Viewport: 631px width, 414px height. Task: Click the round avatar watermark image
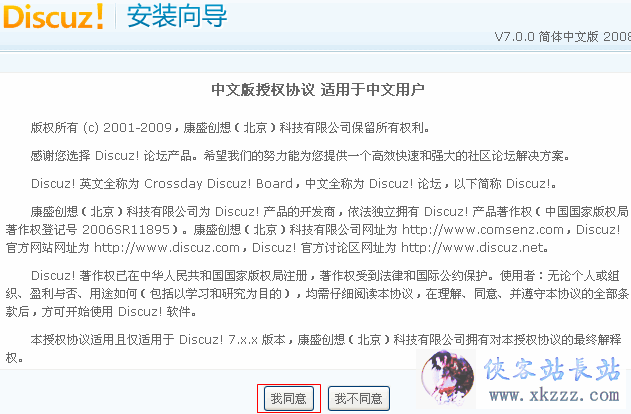click(447, 377)
